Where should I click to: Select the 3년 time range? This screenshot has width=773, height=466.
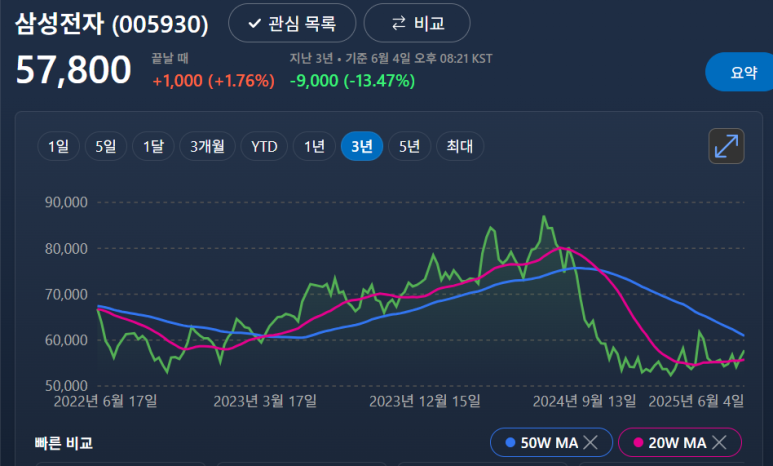362,146
